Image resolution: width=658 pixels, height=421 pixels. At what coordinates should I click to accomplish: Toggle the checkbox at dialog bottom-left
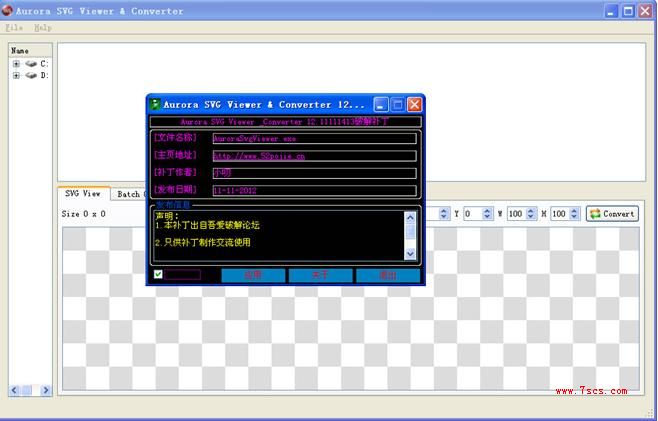click(158, 275)
